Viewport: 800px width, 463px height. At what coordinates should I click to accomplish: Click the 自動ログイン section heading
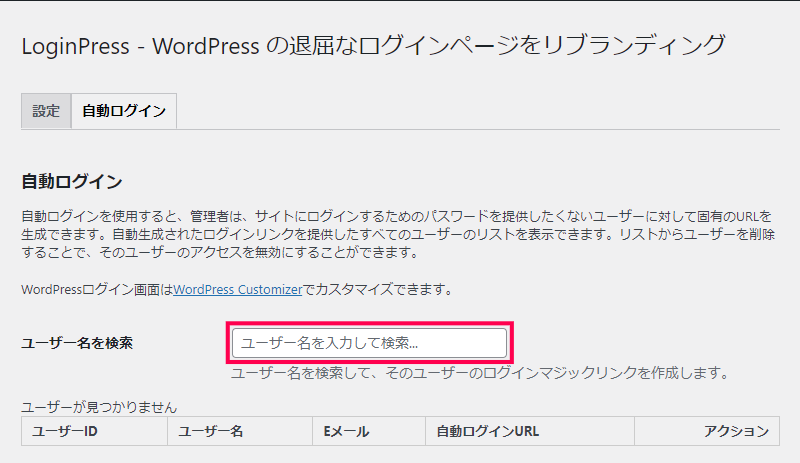72,181
